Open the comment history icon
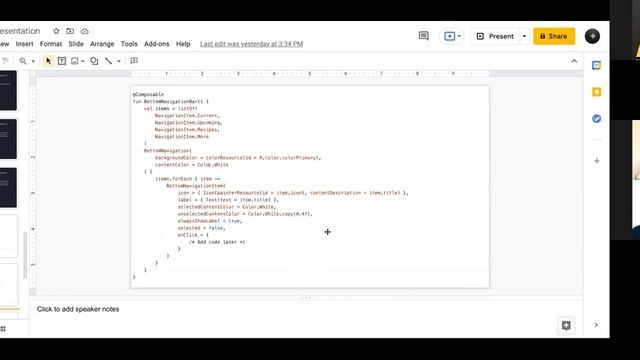 click(x=424, y=36)
